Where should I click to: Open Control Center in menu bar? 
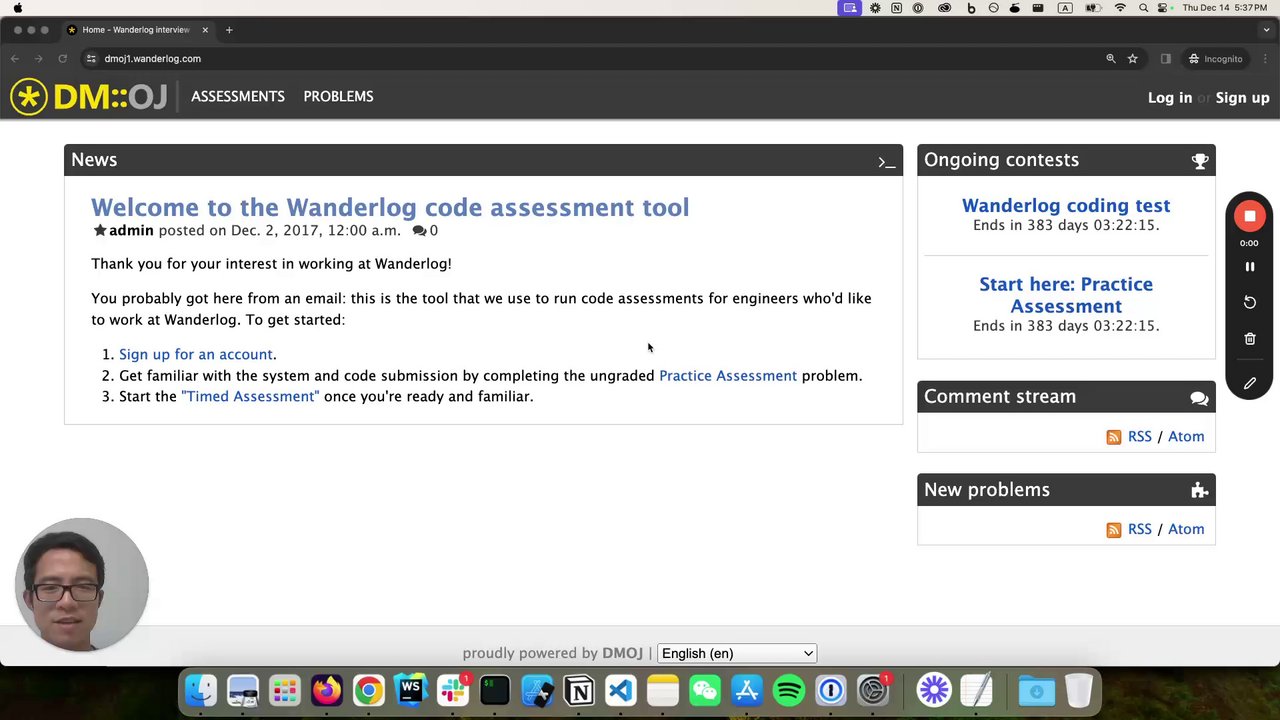[x=1163, y=8]
